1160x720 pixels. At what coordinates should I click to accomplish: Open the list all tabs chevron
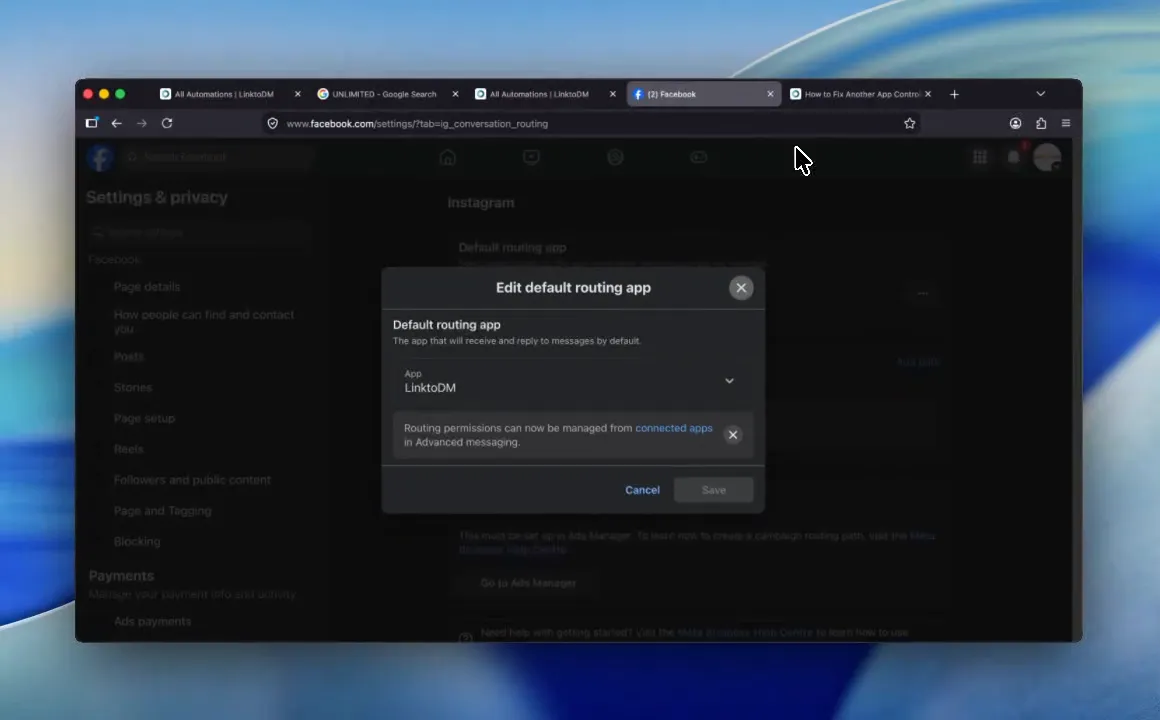coord(1040,94)
